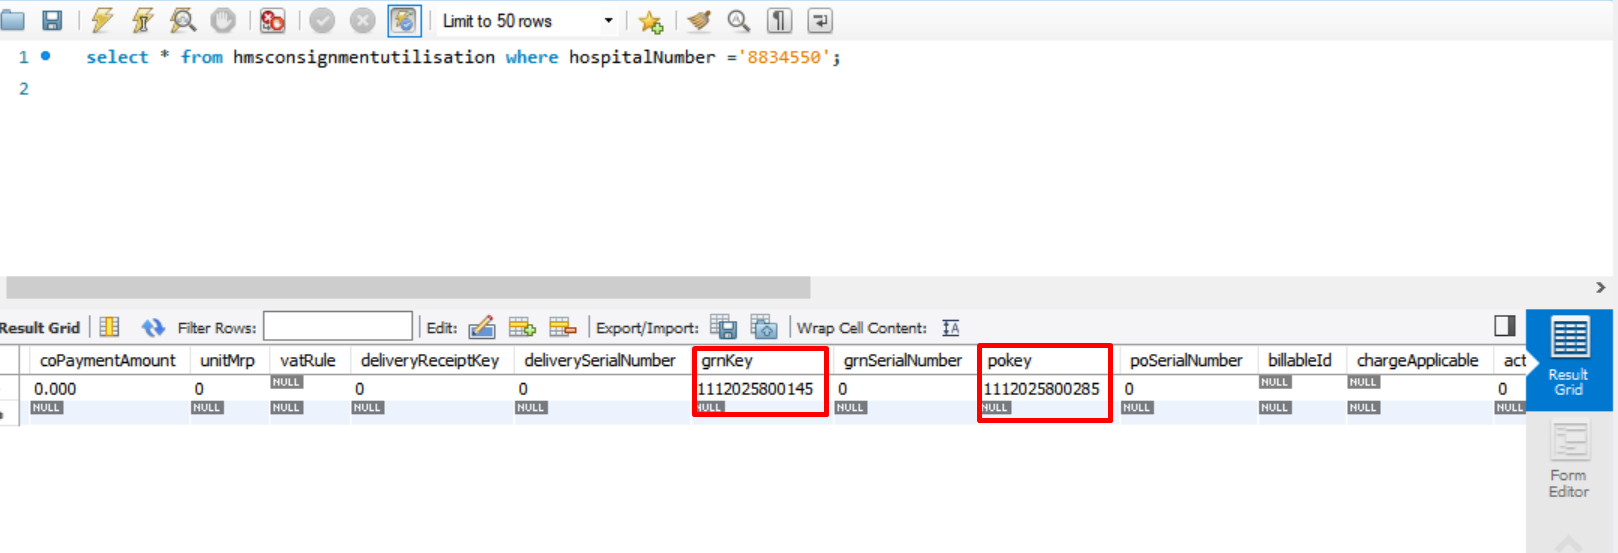Switch to the Result Grid tab
Image resolution: width=1618 pixels, height=553 pixels.
(x=1568, y=359)
